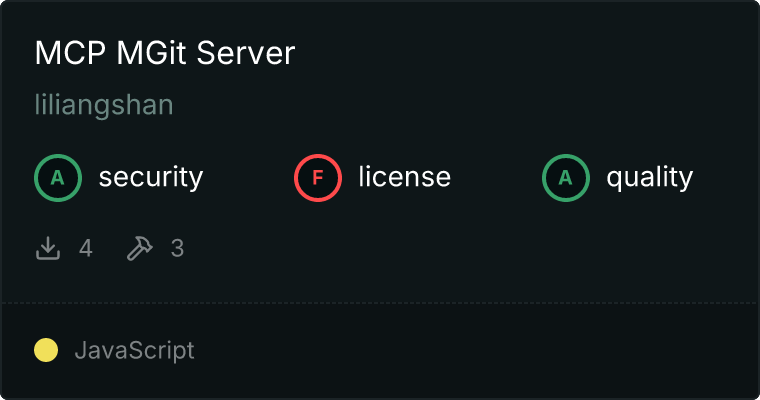This screenshot has height=400, width=760.
Task: Open the MCP MGit Server title
Action: pyautogui.click(x=165, y=53)
